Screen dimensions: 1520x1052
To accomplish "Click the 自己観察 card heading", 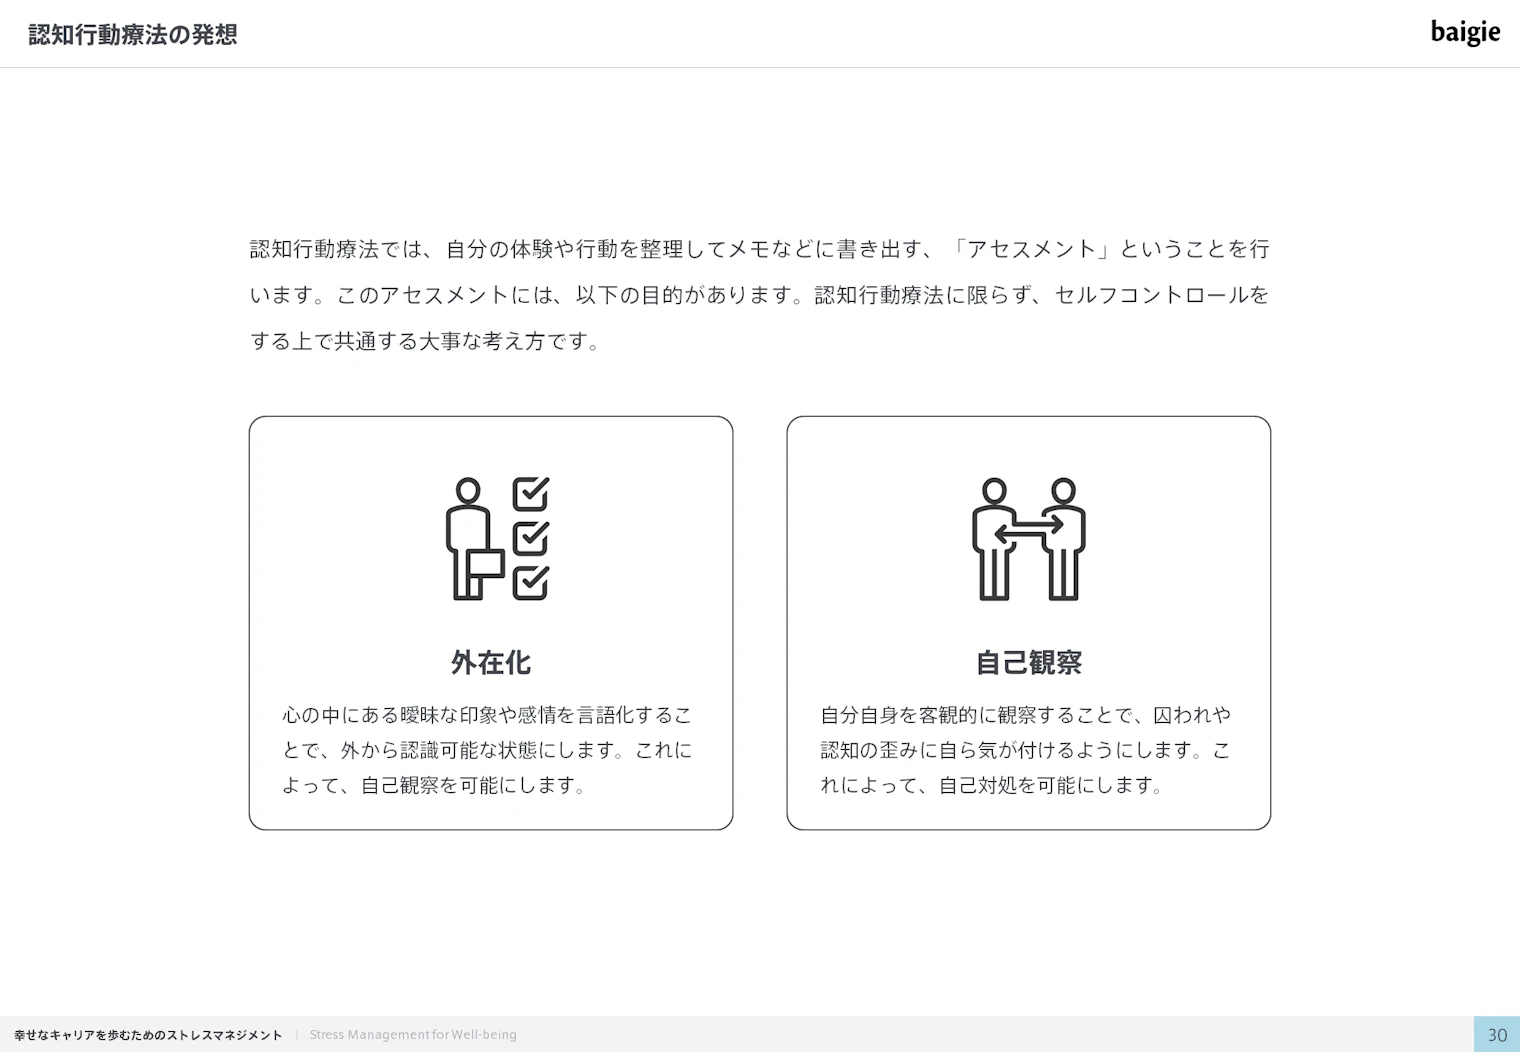I will (x=1029, y=662).
